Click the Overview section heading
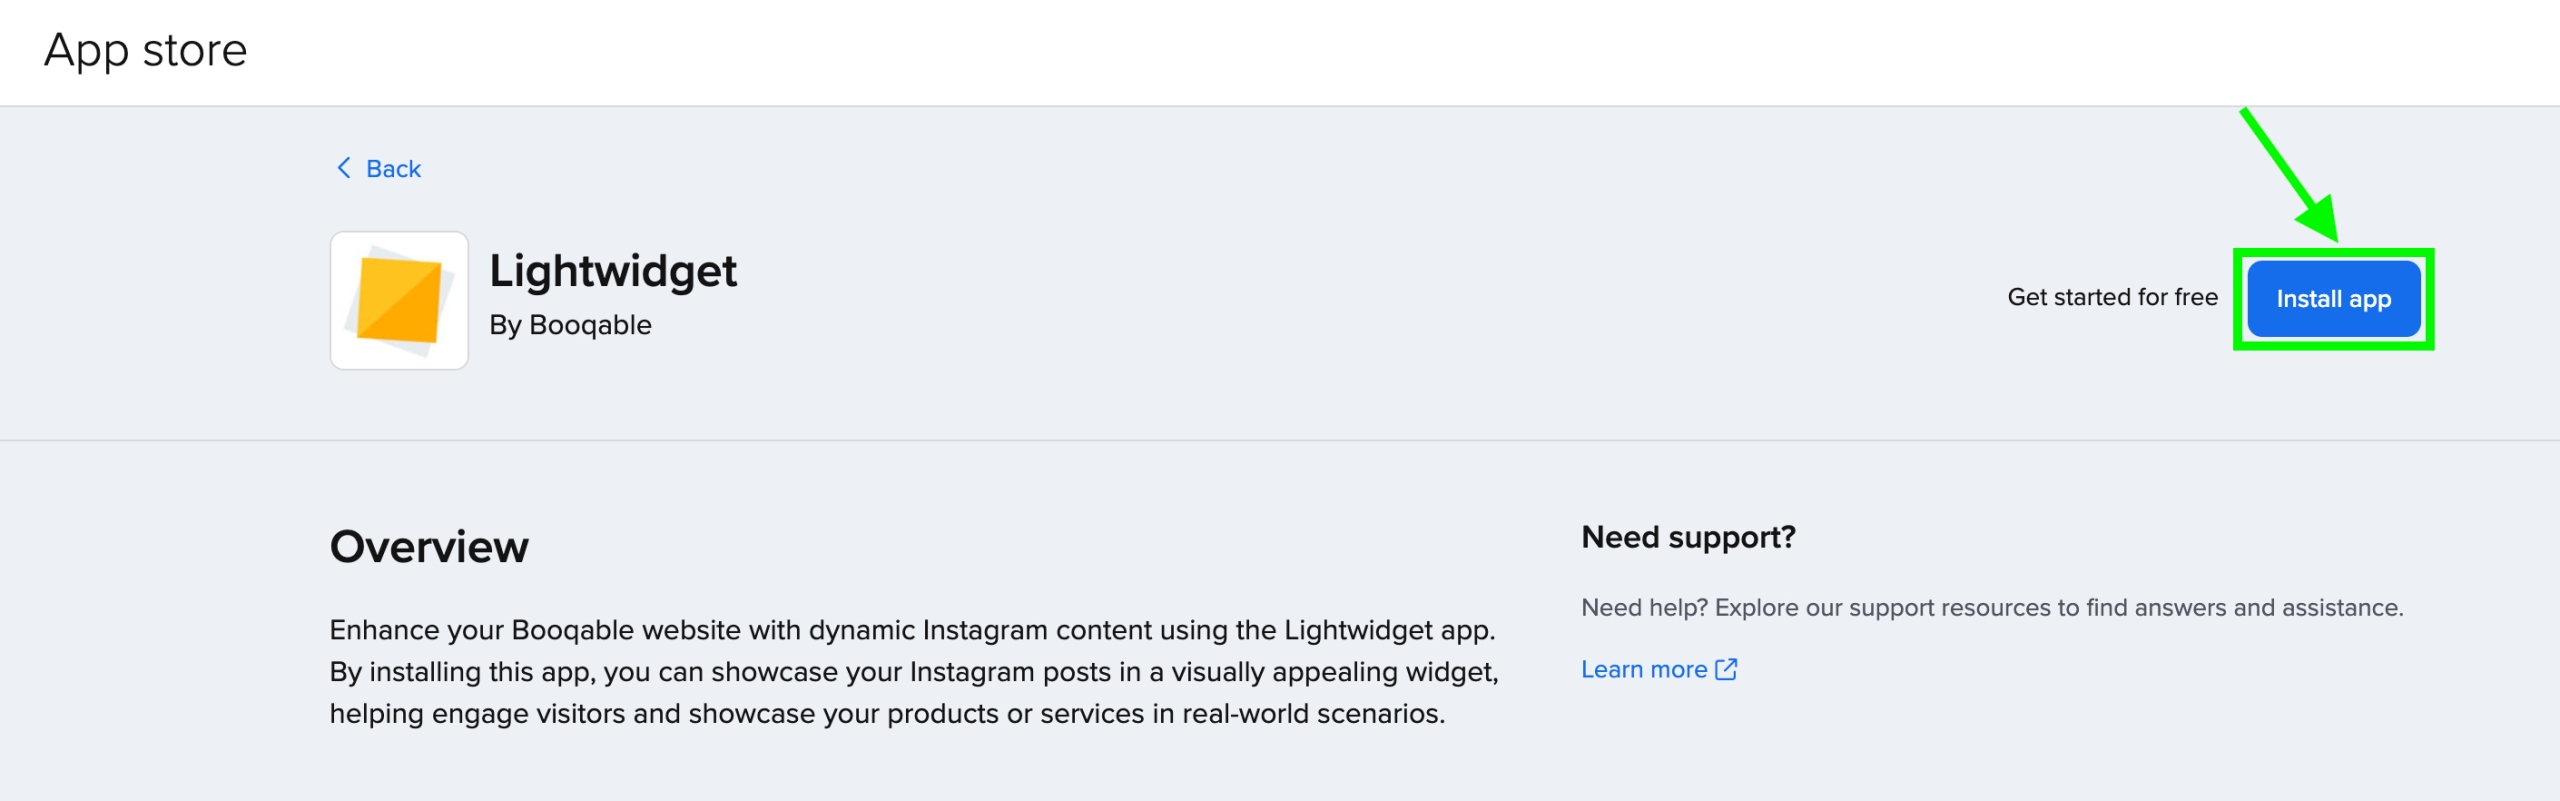The height and width of the screenshot is (801, 2560). 430,546
